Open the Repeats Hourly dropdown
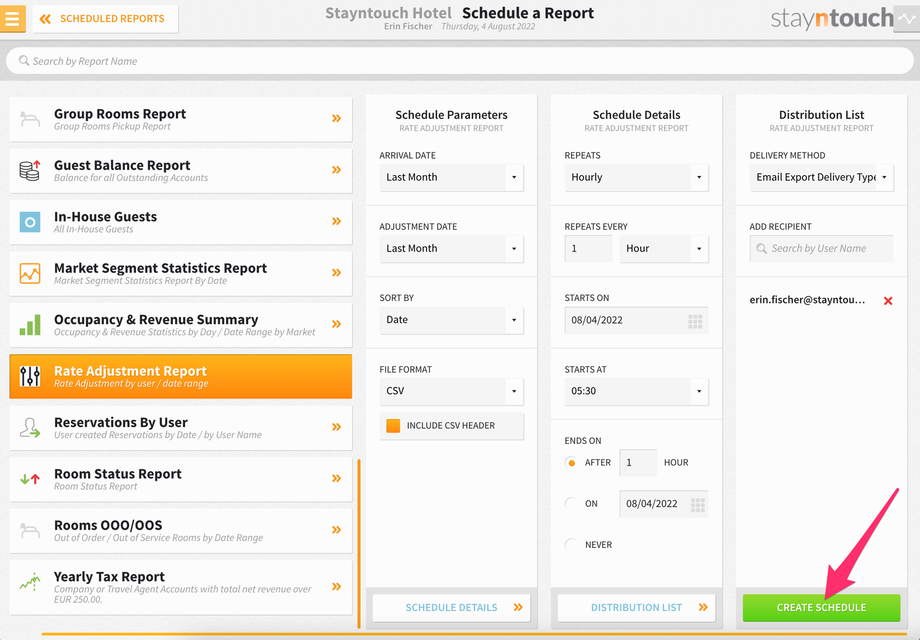920x640 pixels. [x=637, y=177]
